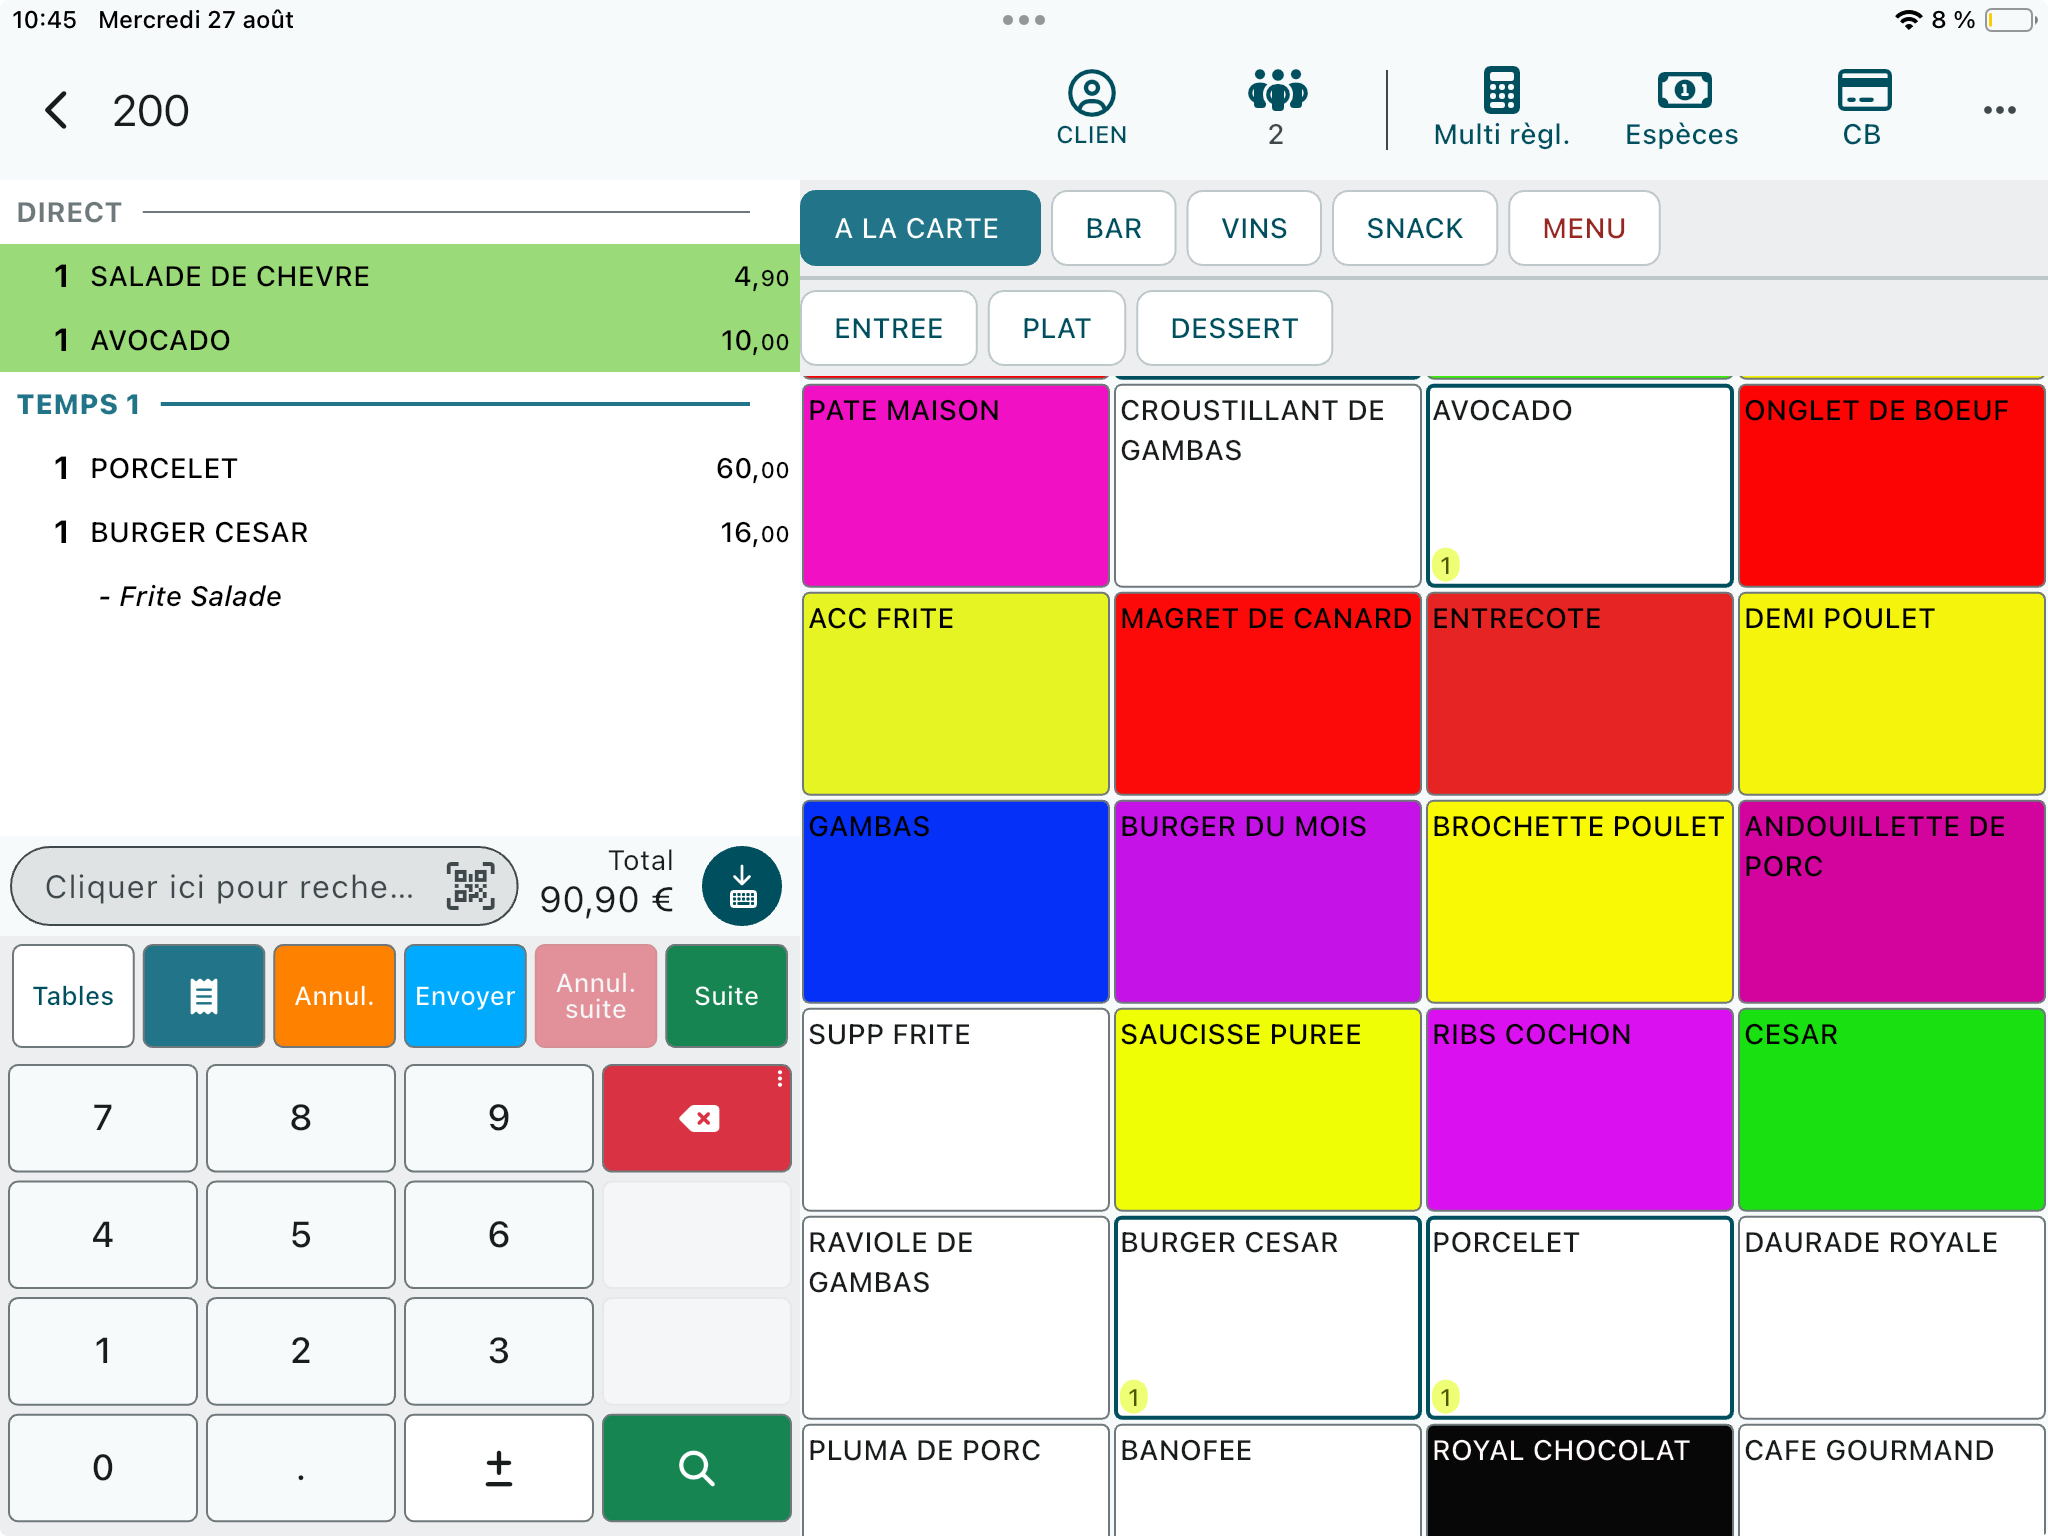
Task: Tap the green search magnifier key
Action: [x=697, y=1468]
